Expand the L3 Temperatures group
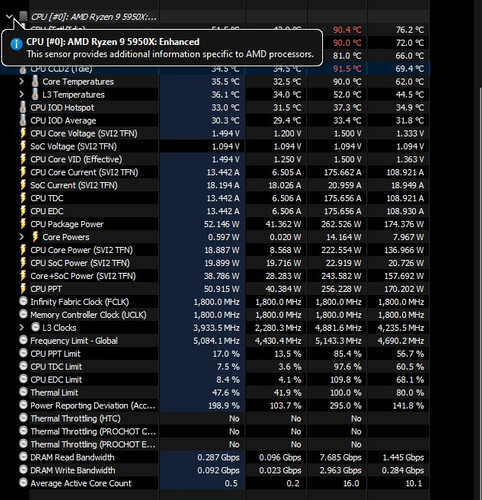 [22, 94]
